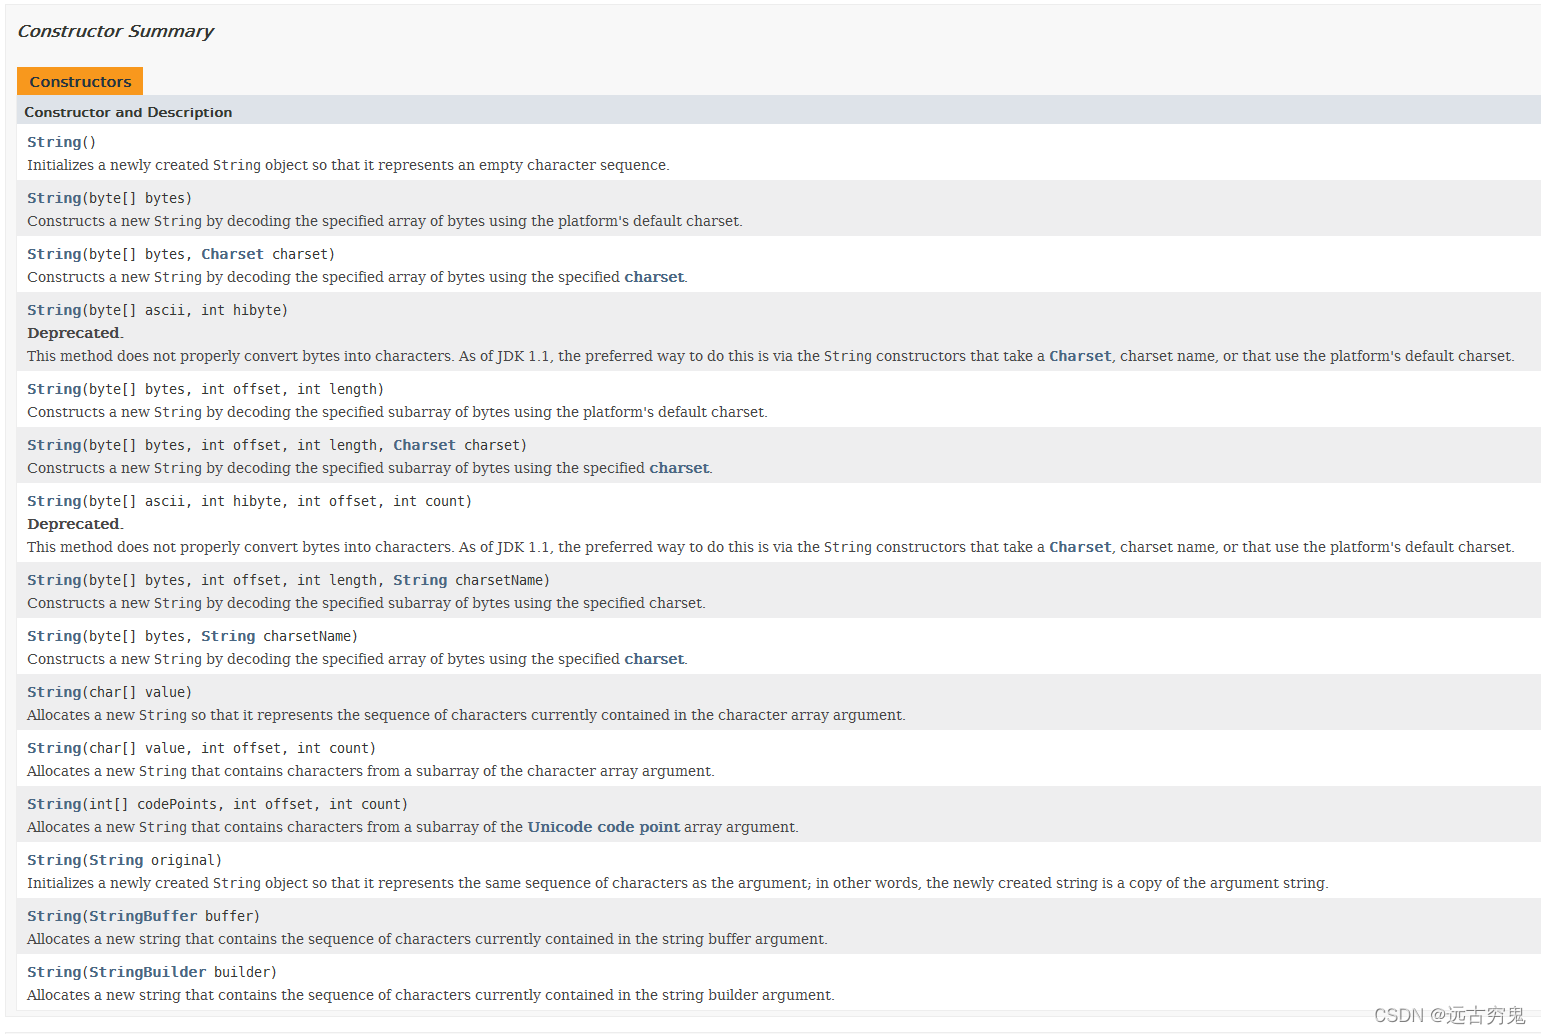Follow the Unicode code point link

(604, 827)
